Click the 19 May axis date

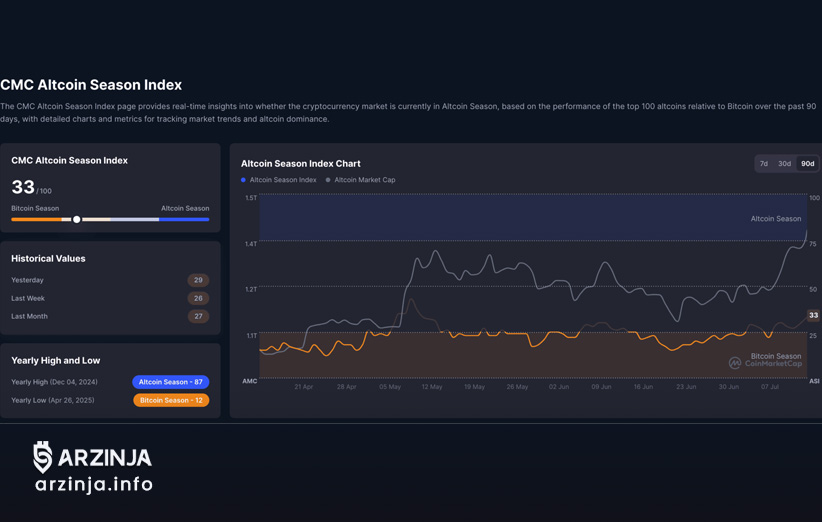(x=474, y=387)
